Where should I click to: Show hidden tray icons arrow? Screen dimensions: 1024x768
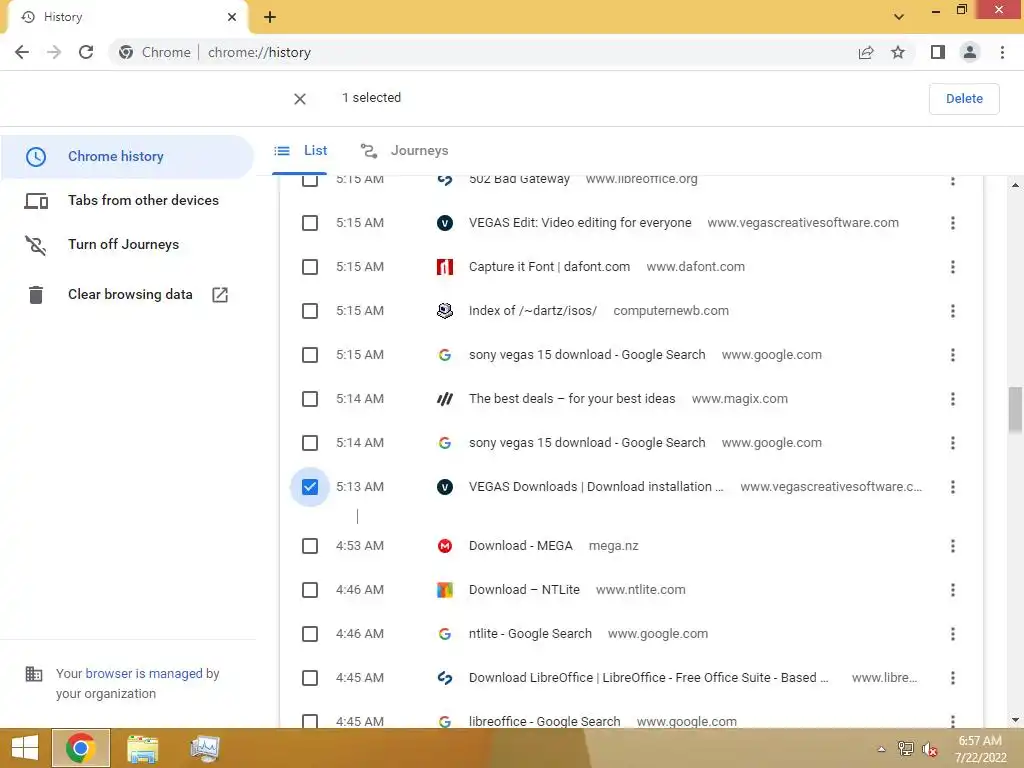pos(881,749)
